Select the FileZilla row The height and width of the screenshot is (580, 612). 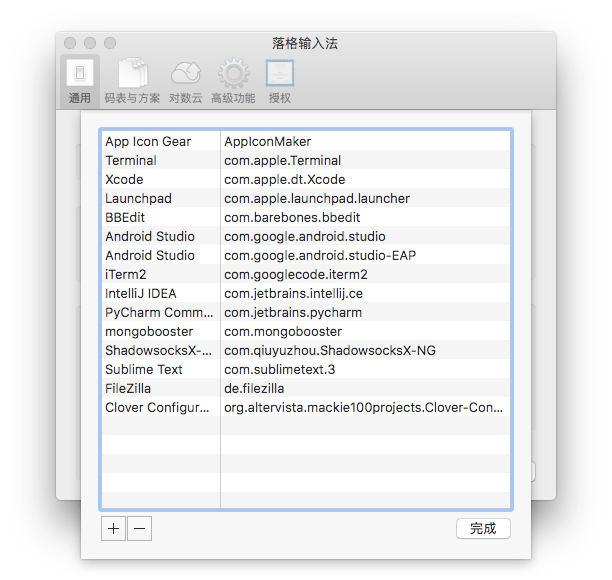pos(306,389)
